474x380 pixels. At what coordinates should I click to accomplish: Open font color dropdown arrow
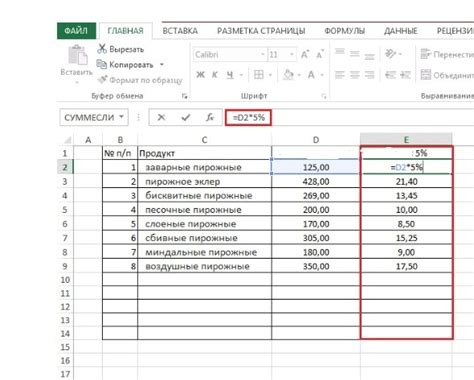(x=322, y=75)
